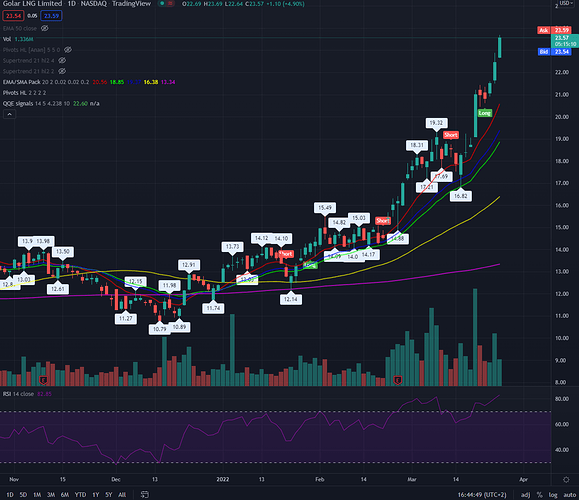Click green 18.85 EMA value in legend
Screen dimensions: 579x500
click(117, 82)
